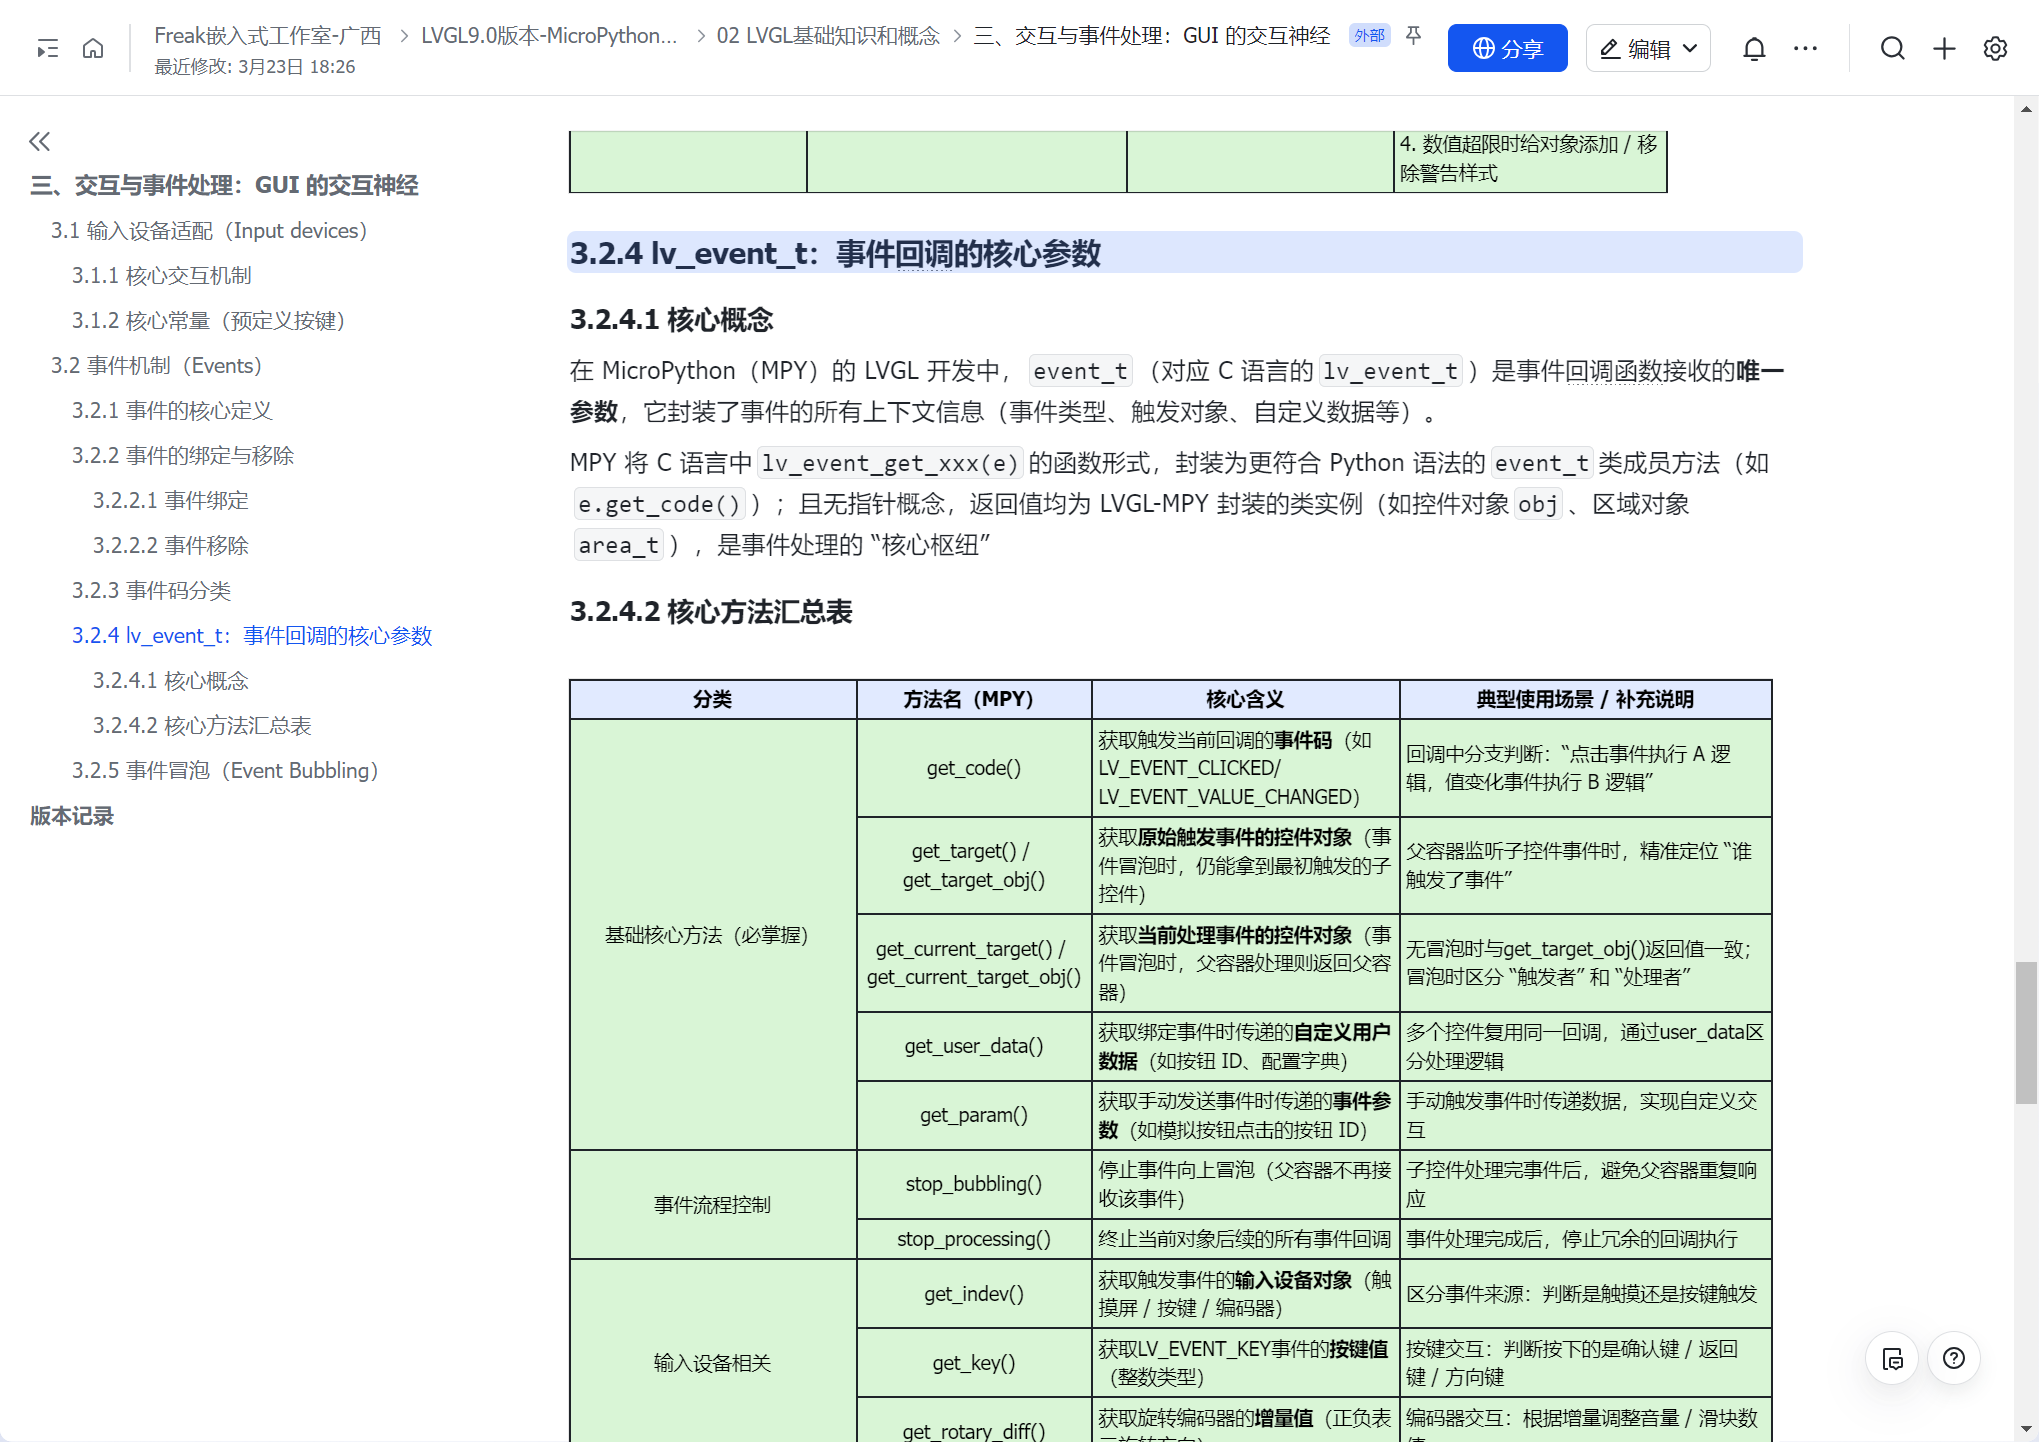This screenshot has height=1442, width=2039.
Task: Open settings with the gear icon
Action: (x=1995, y=47)
